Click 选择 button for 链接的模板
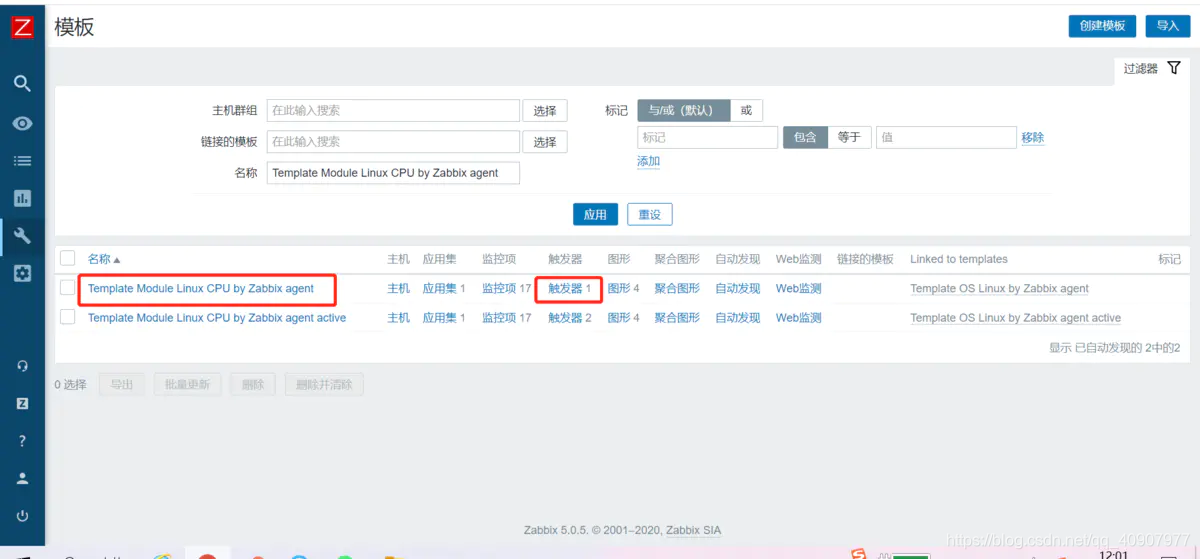The width and height of the screenshot is (1200, 559). (x=545, y=142)
